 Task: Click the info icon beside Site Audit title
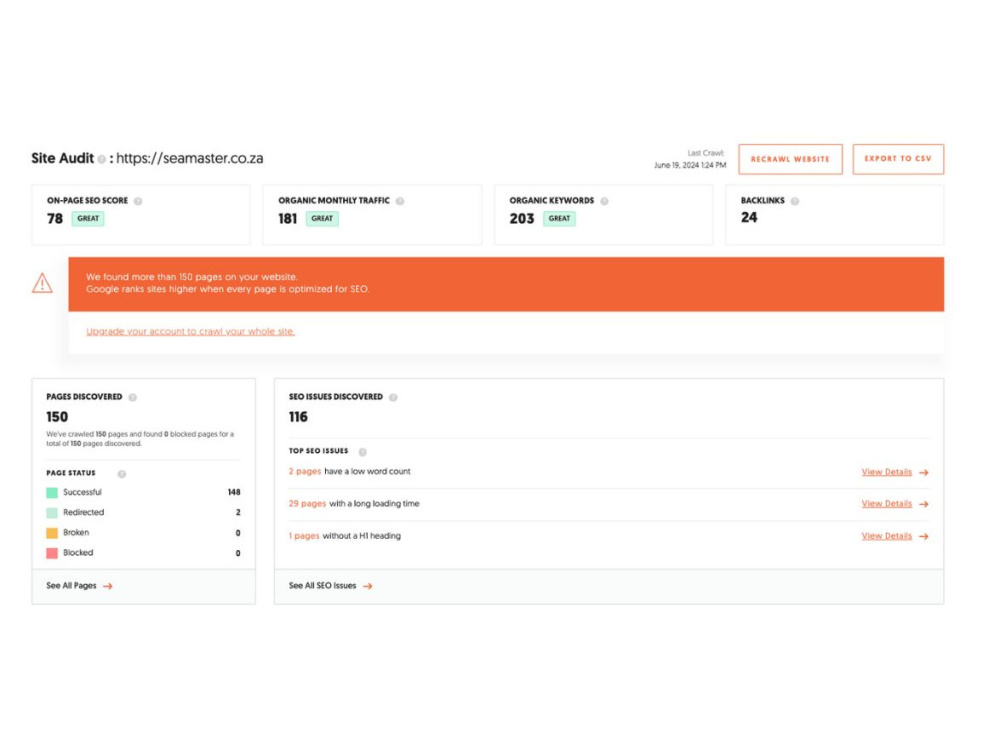point(101,159)
